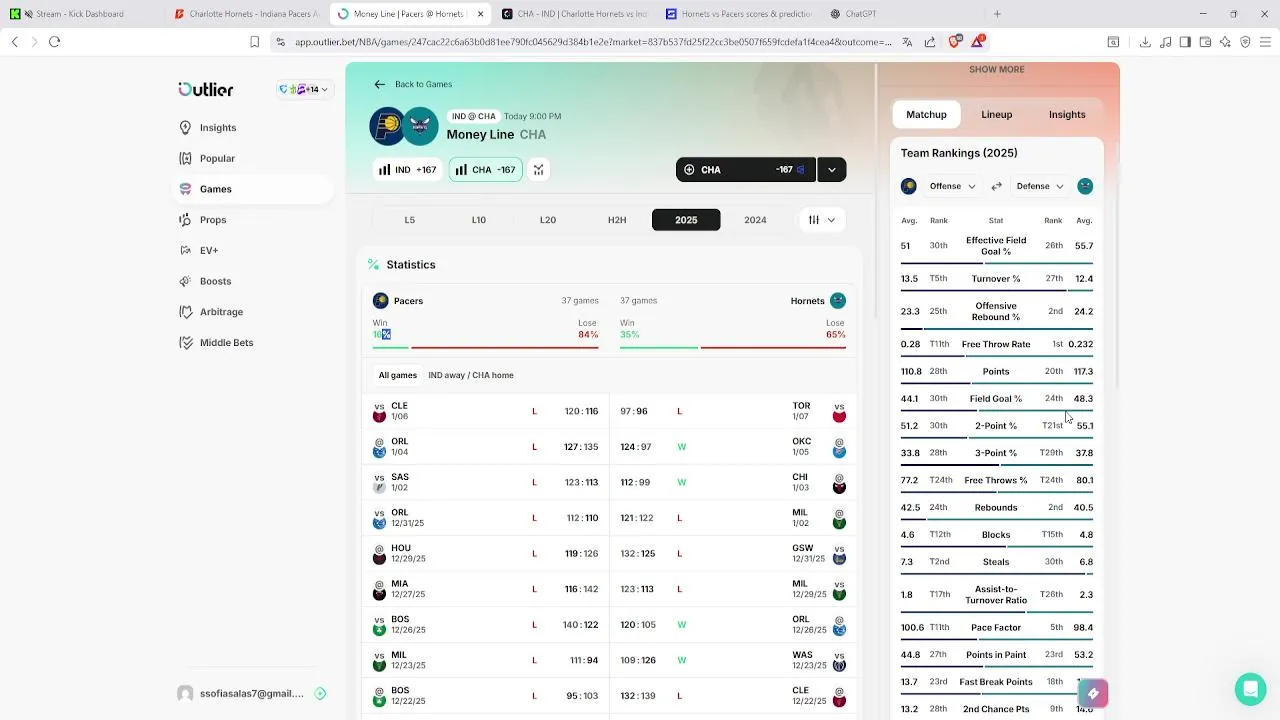Toggle the browser sidebar panel icon
The image size is (1280, 720).
[1185, 42]
